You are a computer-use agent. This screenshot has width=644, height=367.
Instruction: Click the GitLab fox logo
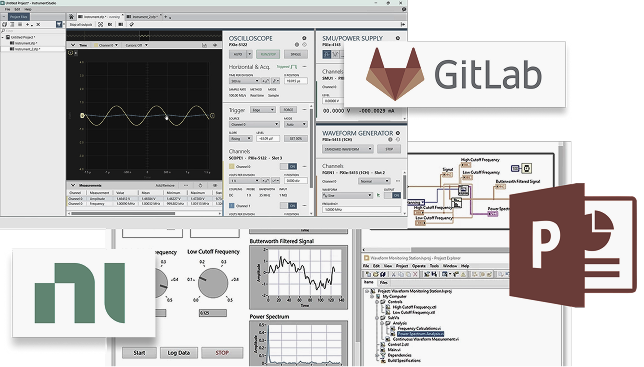click(x=395, y=74)
